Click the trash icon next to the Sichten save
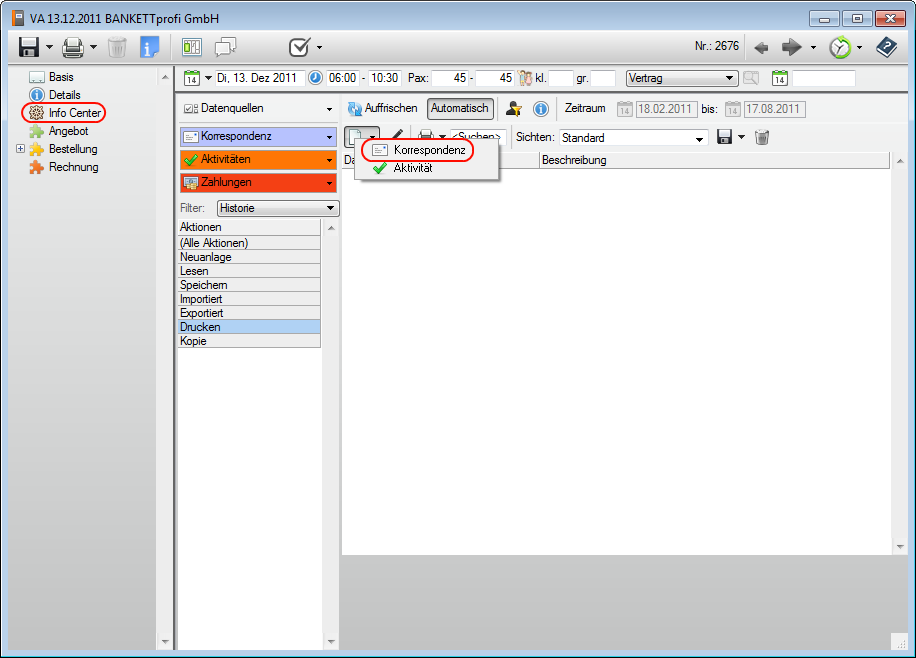Screen dimensions: 916x658 click(x=762, y=137)
